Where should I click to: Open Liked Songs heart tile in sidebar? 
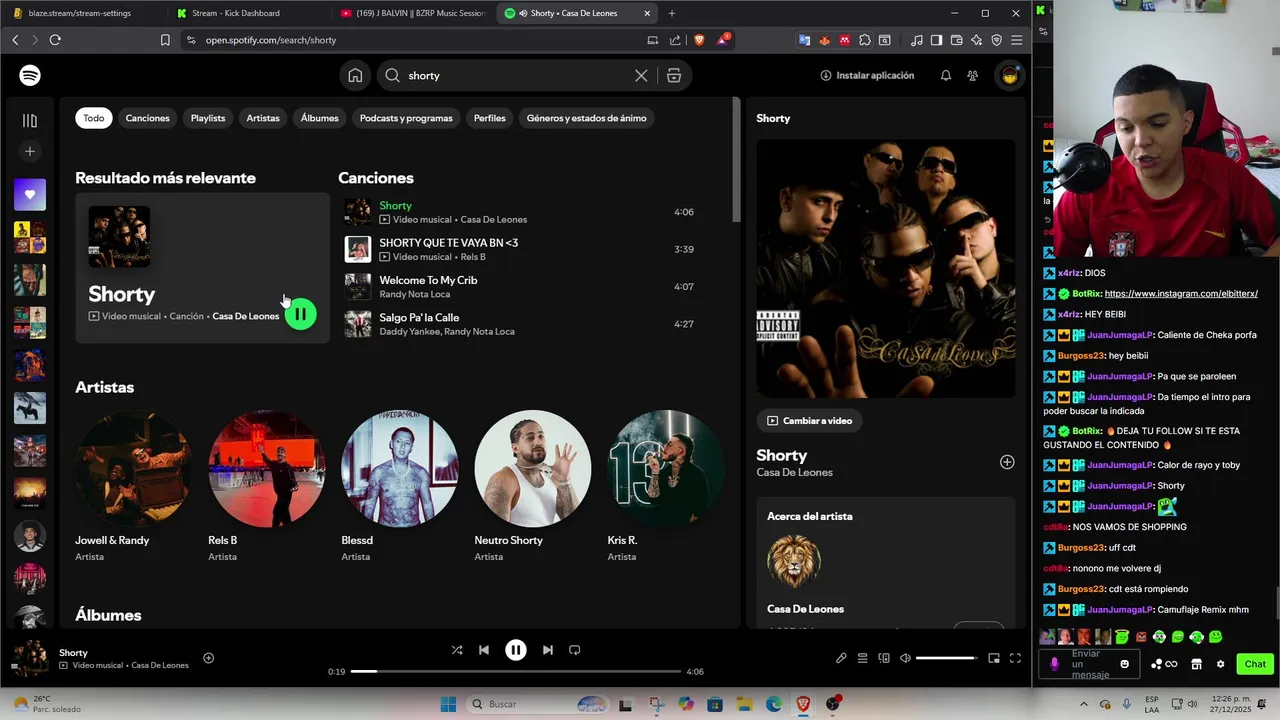30,194
